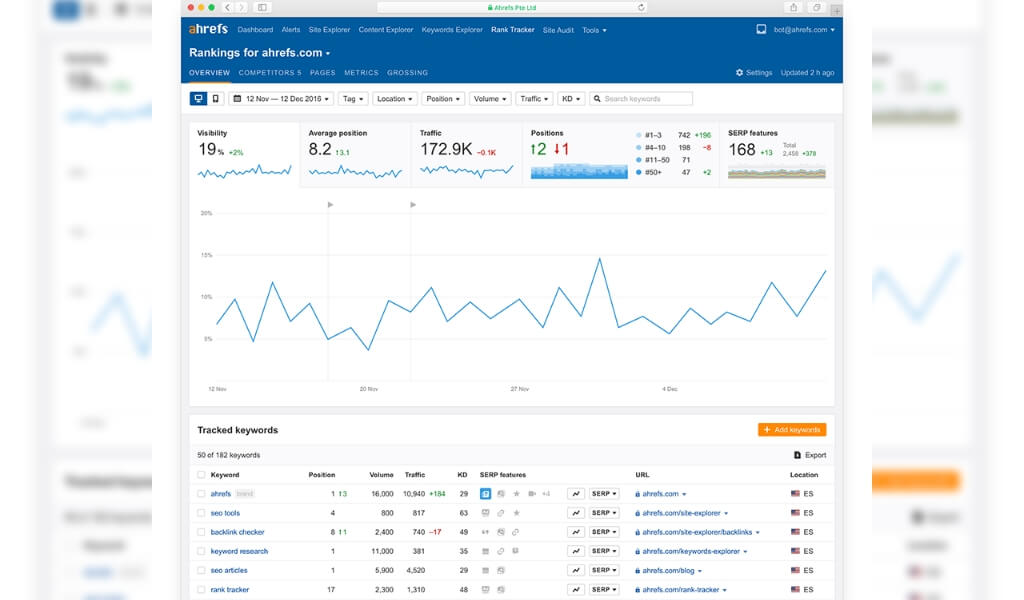The width and height of the screenshot is (1024, 600).
Task: Check the box next to 'keyword research'
Action: click(x=201, y=551)
